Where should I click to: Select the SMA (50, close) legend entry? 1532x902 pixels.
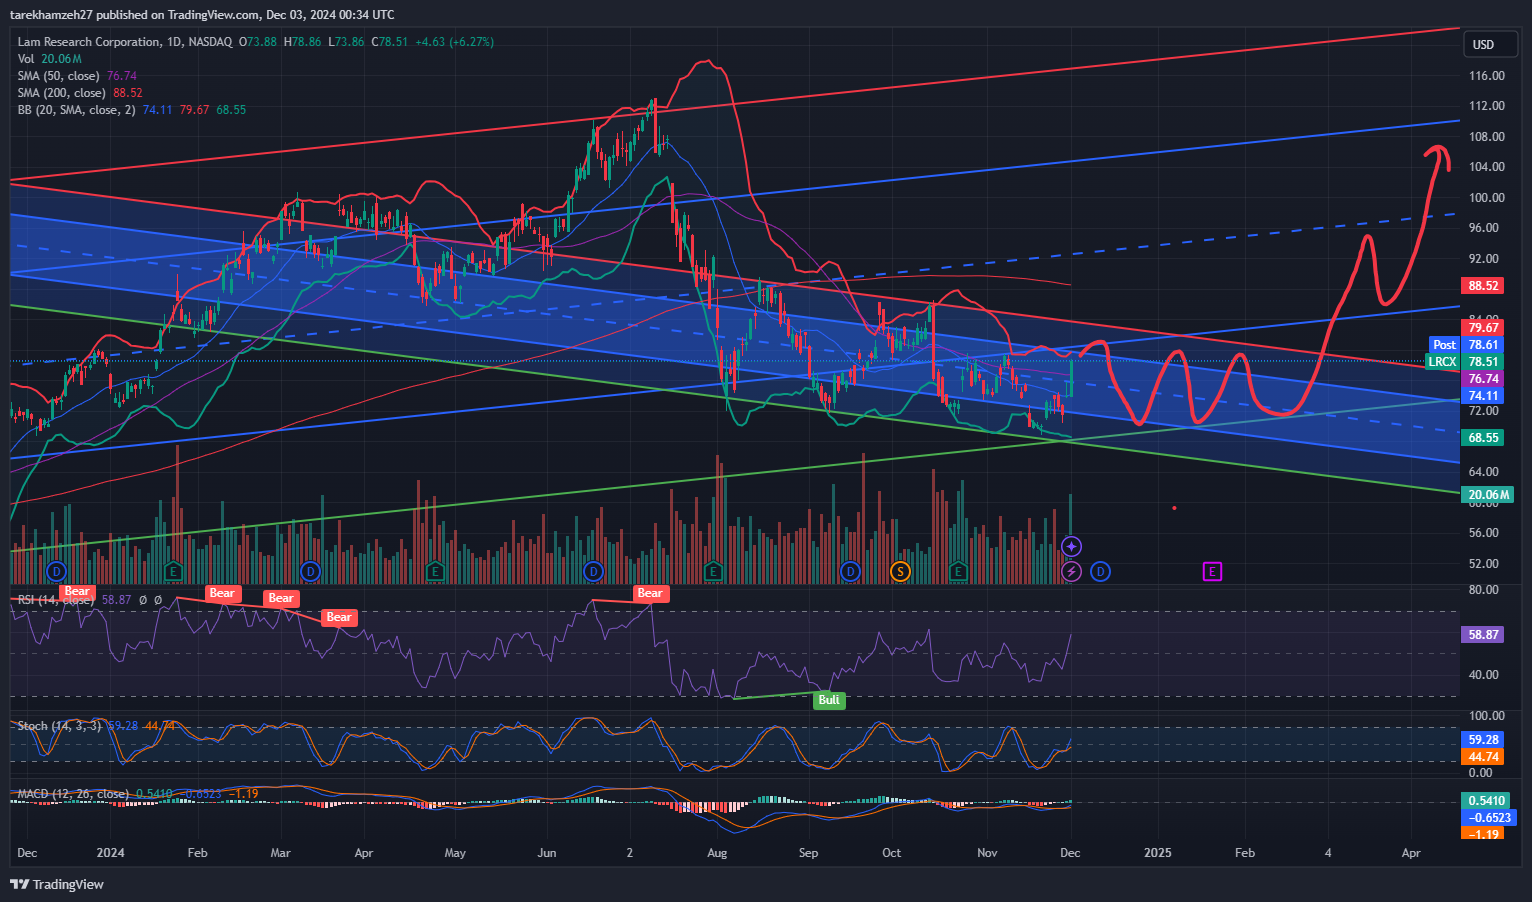pyautogui.click(x=77, y=76)
